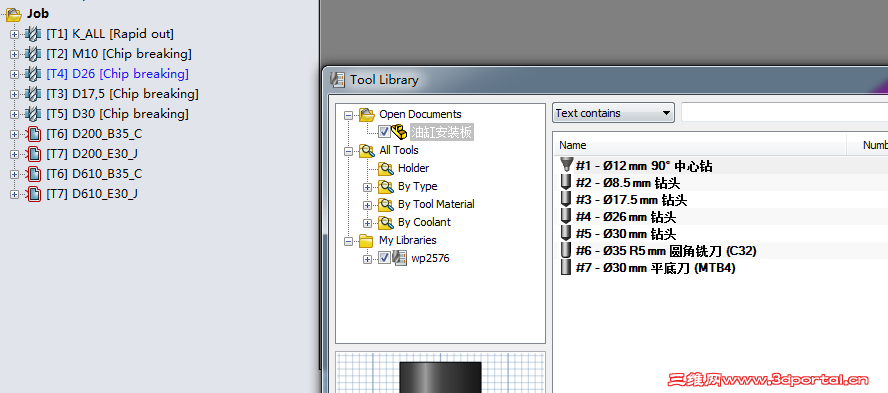Viewport: 888px width, 393px height.
Task: Expand the By Coolant tree node
Action: (367, 223)
